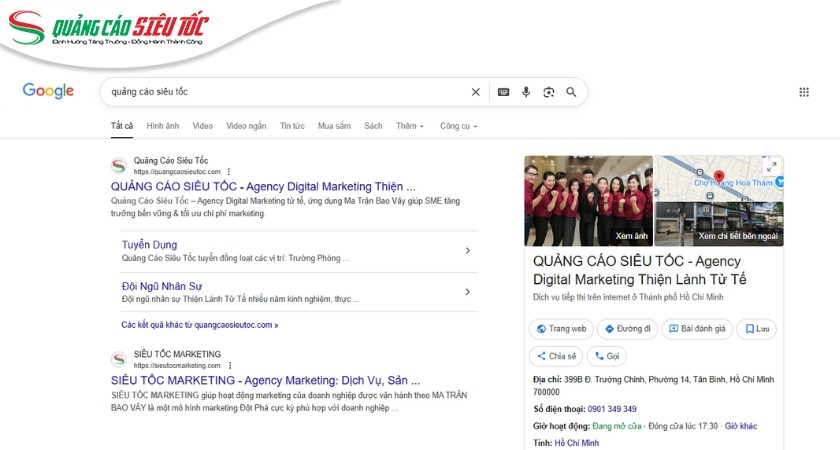Open the on-screen keyboard input tool

[503, 92]
